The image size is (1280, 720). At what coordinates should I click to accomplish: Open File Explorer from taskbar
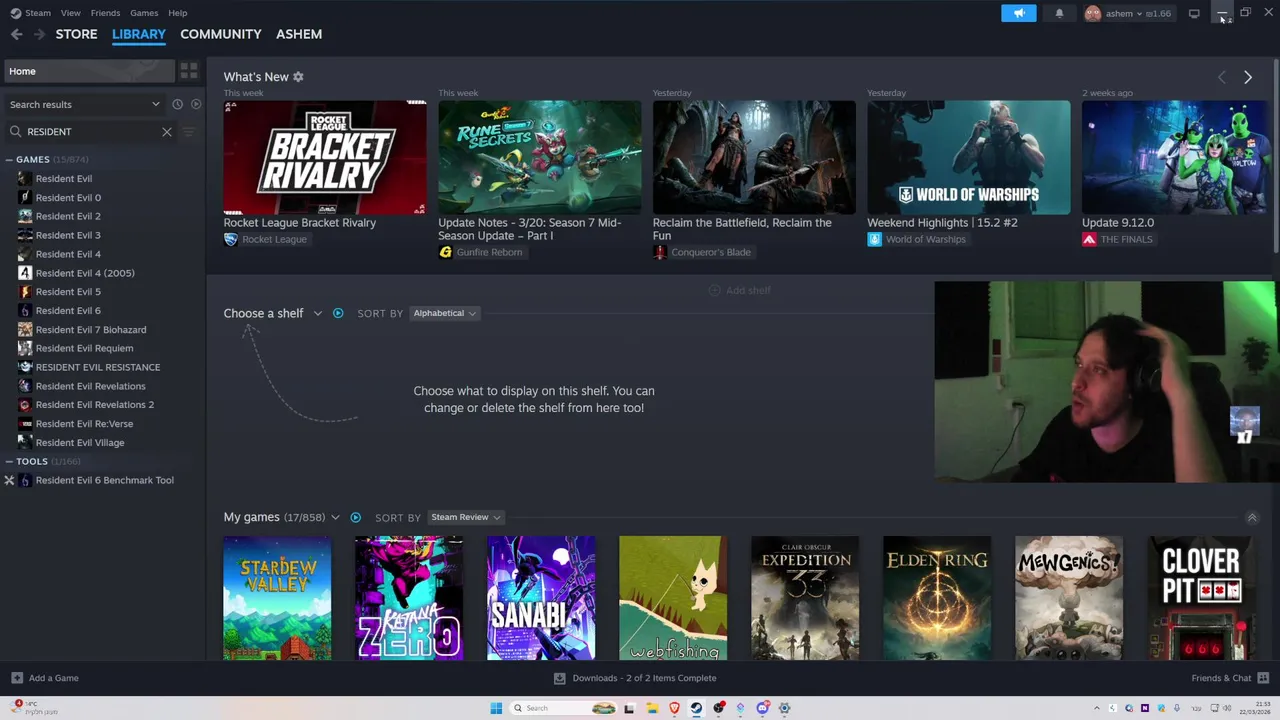pos(652,708)
